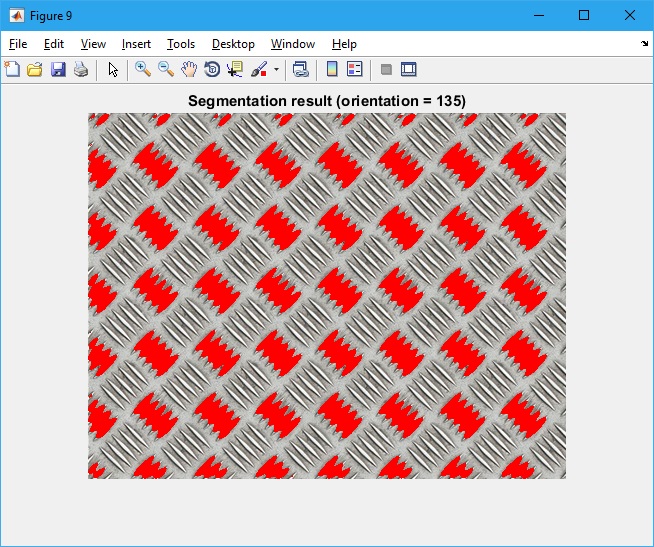This screenshot has width=654, height=547.
Task: Select the Zoom Out magnifier tool
Action: pyautogui.click(x=166, y=69)
